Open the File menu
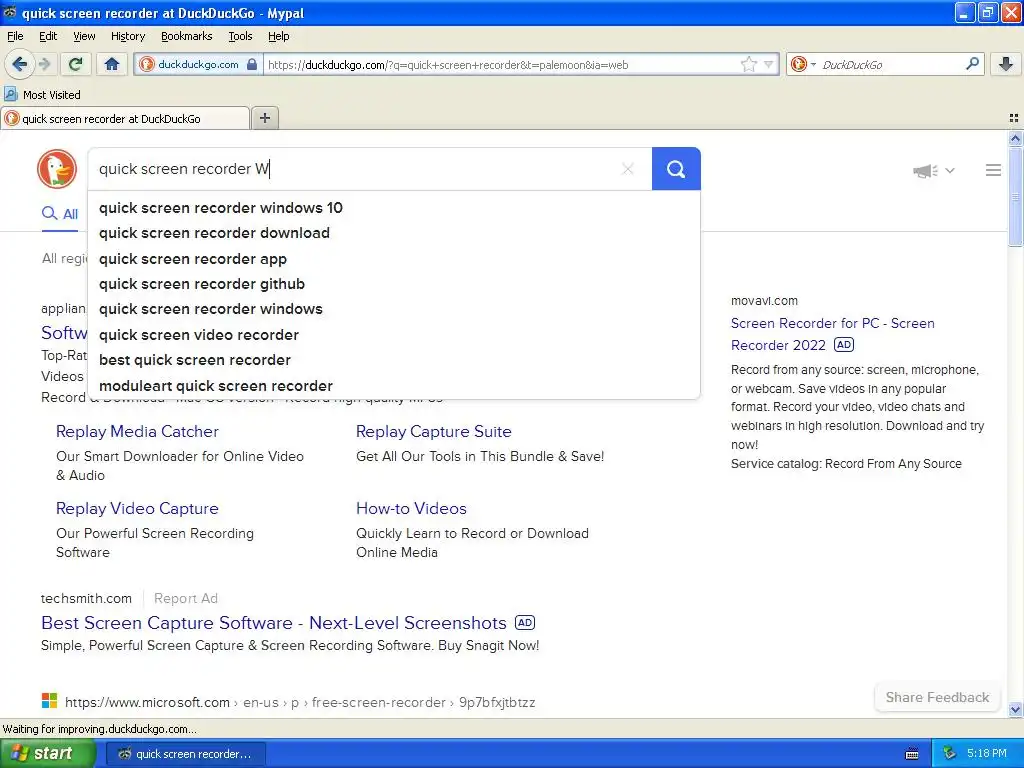Viewport: 1024px width, 768px height. pos(15,36)
